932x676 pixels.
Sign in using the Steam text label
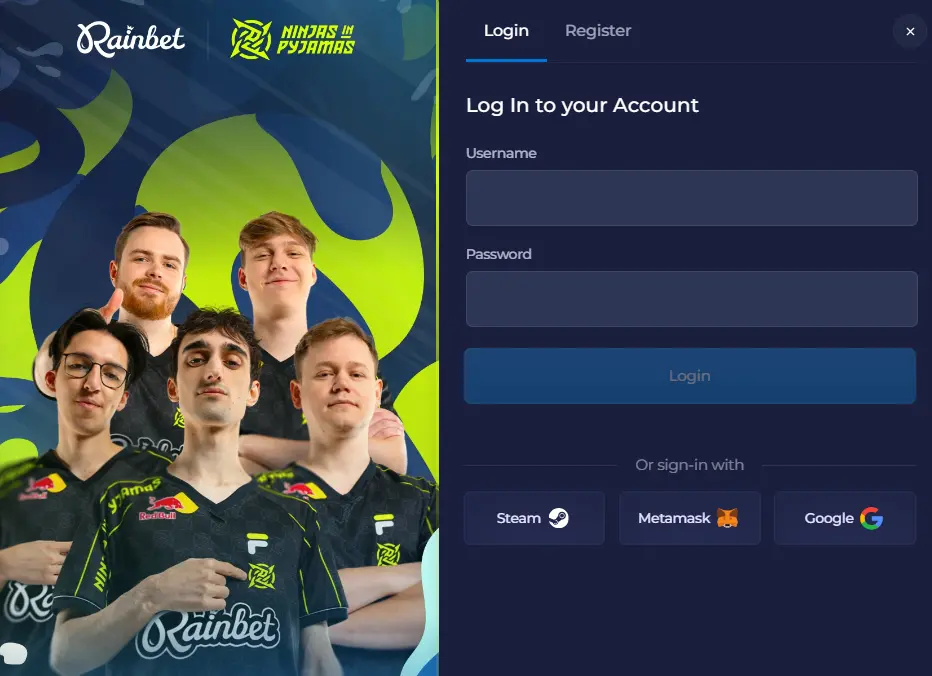(x=518, y=518)
